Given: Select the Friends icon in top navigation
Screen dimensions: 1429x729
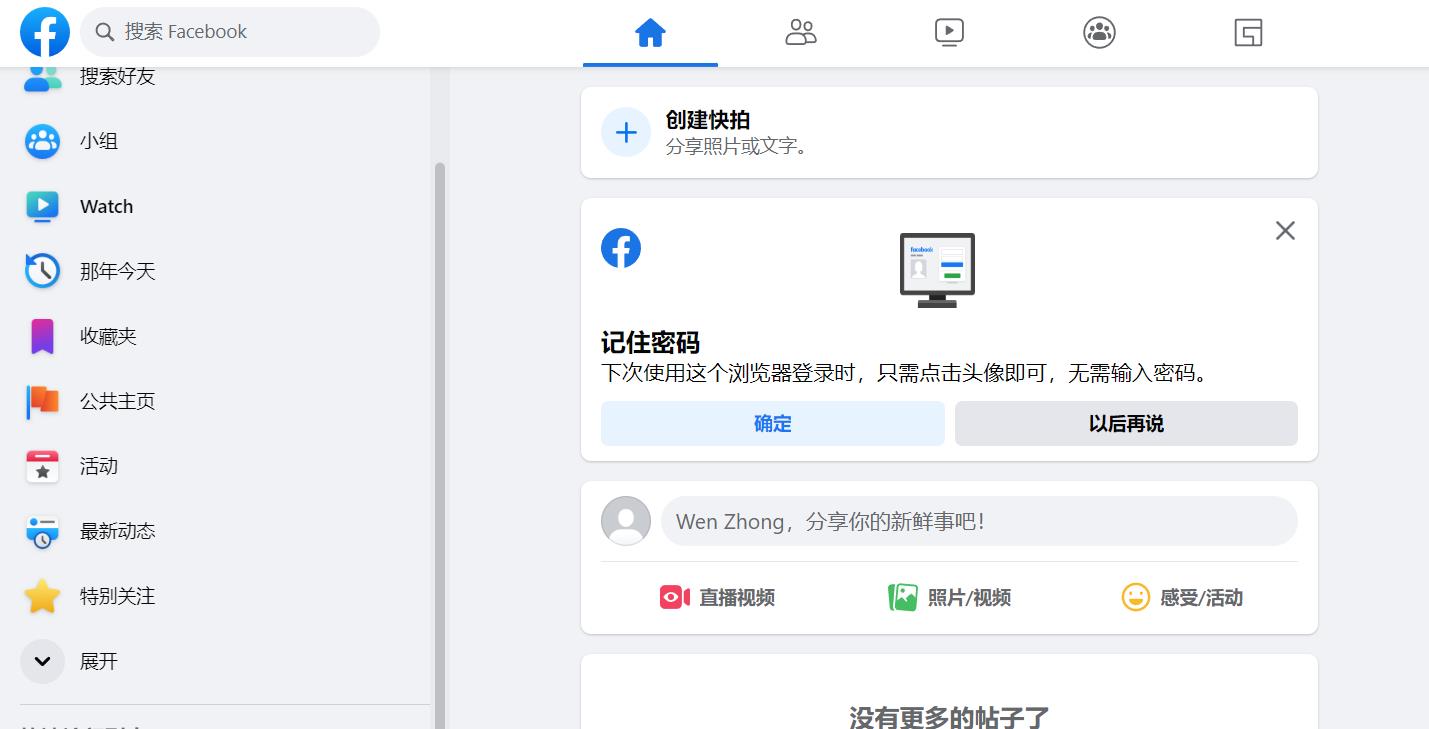Looking at the screenshot, I should 799,31.
